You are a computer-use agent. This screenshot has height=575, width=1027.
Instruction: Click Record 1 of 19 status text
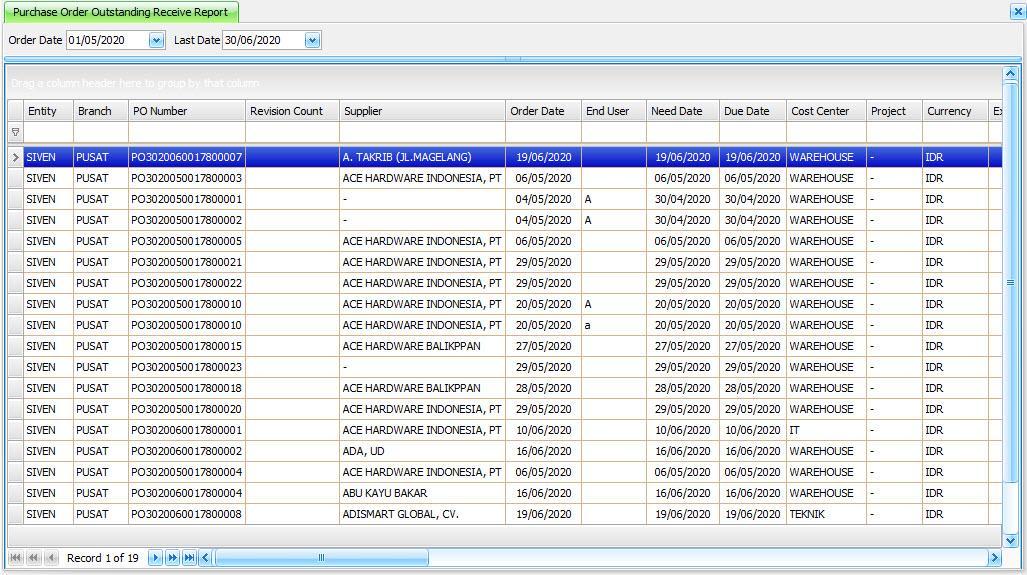pos(103,558)
